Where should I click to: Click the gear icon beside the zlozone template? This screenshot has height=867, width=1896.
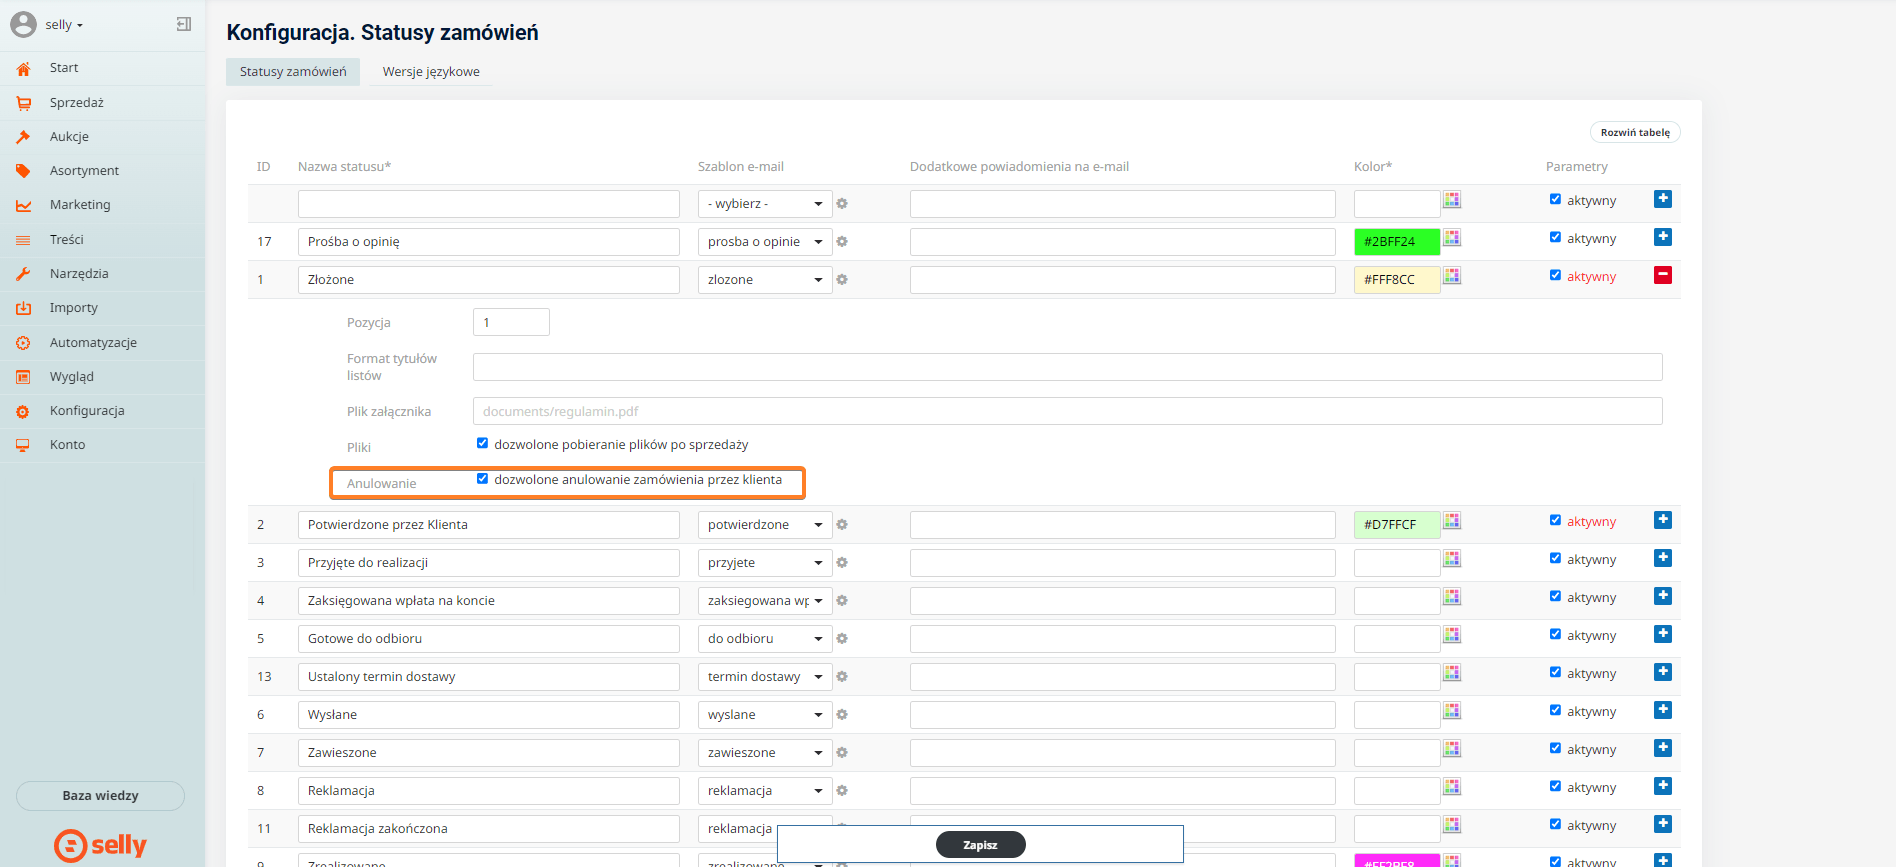coord(842,280)
